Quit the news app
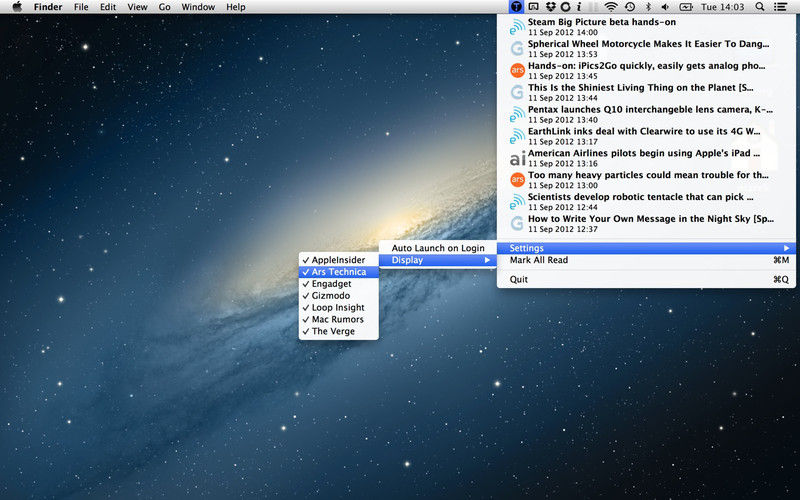 (x=646, y=280)
